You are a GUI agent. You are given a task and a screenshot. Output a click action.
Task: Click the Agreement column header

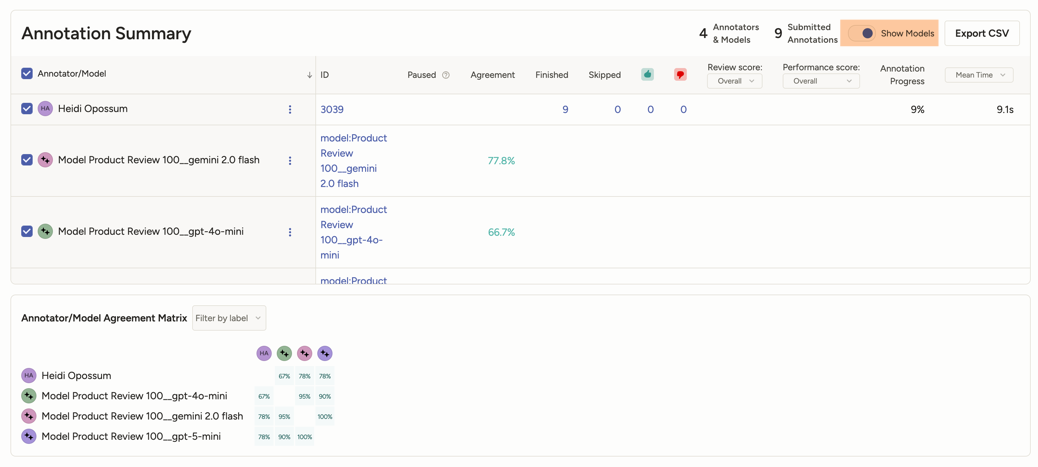pos(492,75)
